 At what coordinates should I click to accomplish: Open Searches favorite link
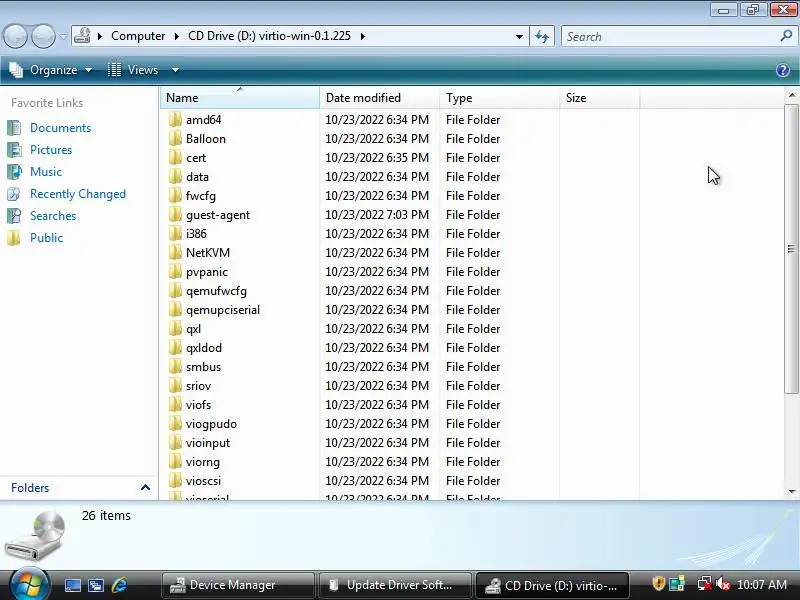(53, 216)
